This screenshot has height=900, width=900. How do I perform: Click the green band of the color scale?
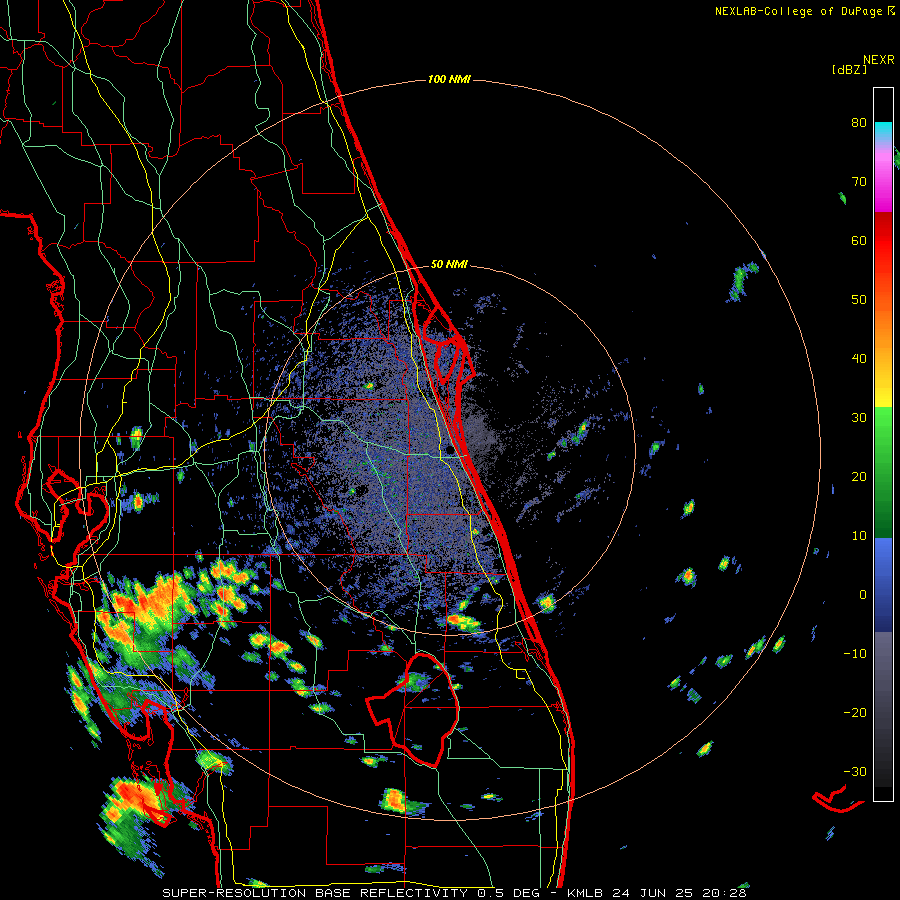coord(883,472)
